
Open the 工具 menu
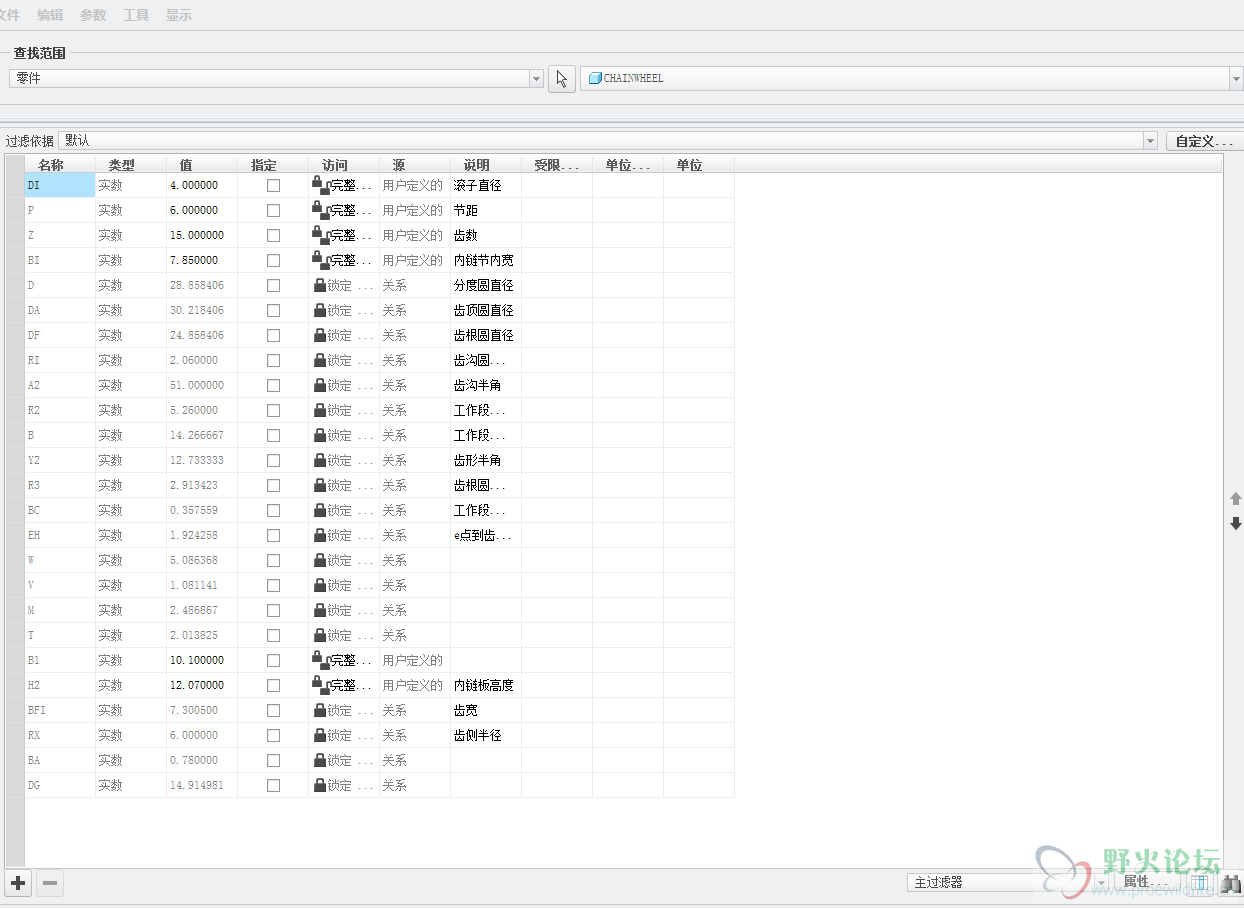[136, 15]
